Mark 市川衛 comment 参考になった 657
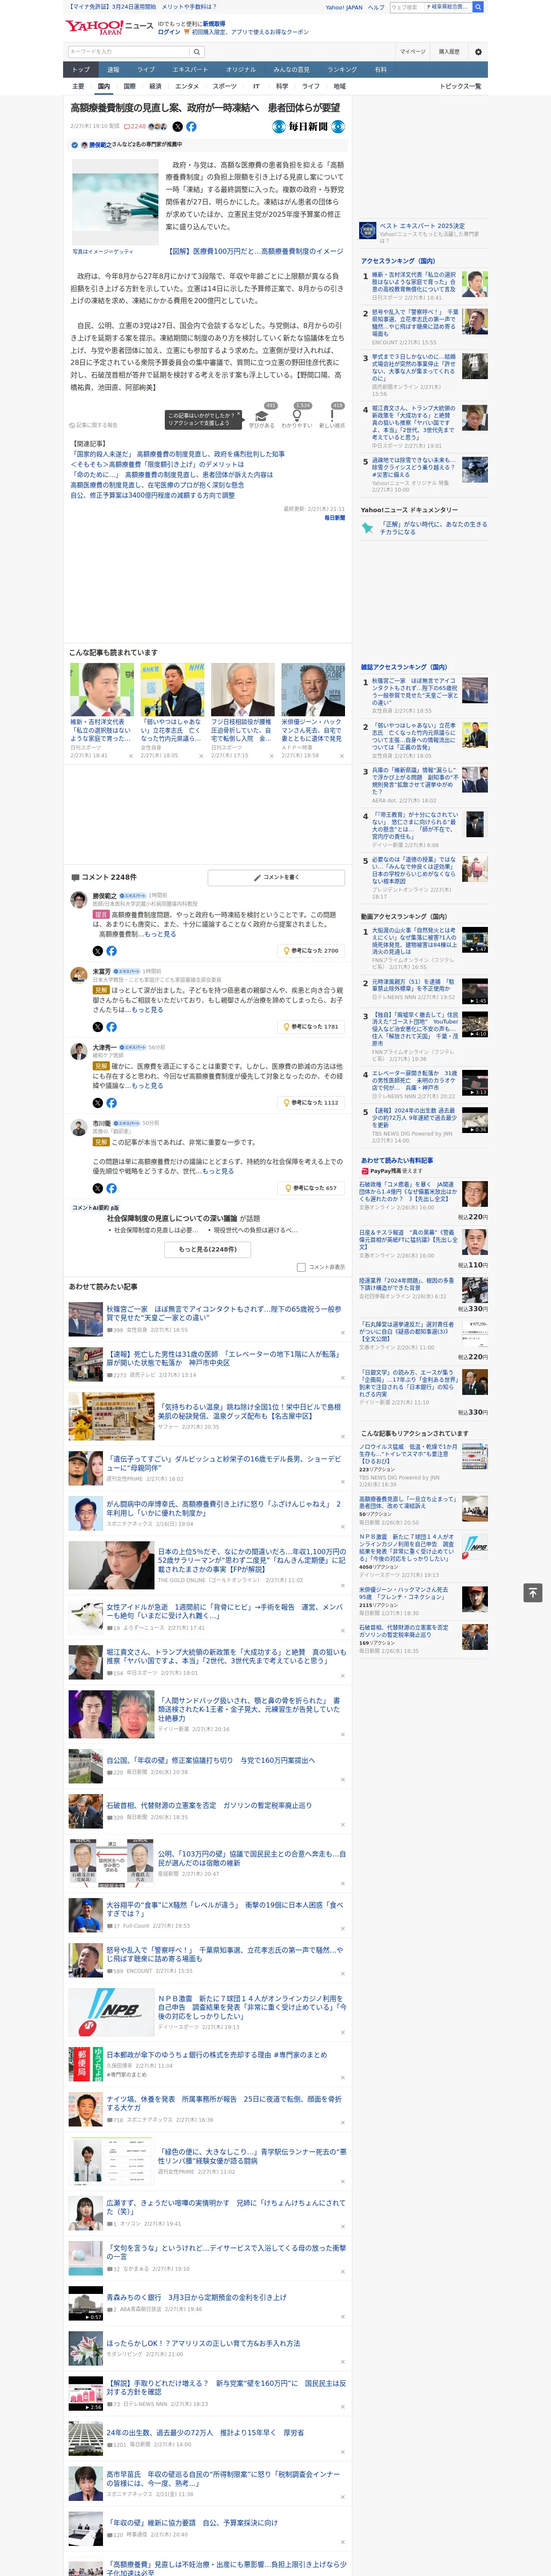The width and height of the screenshot is (551, 2576). coord(311,1188)
